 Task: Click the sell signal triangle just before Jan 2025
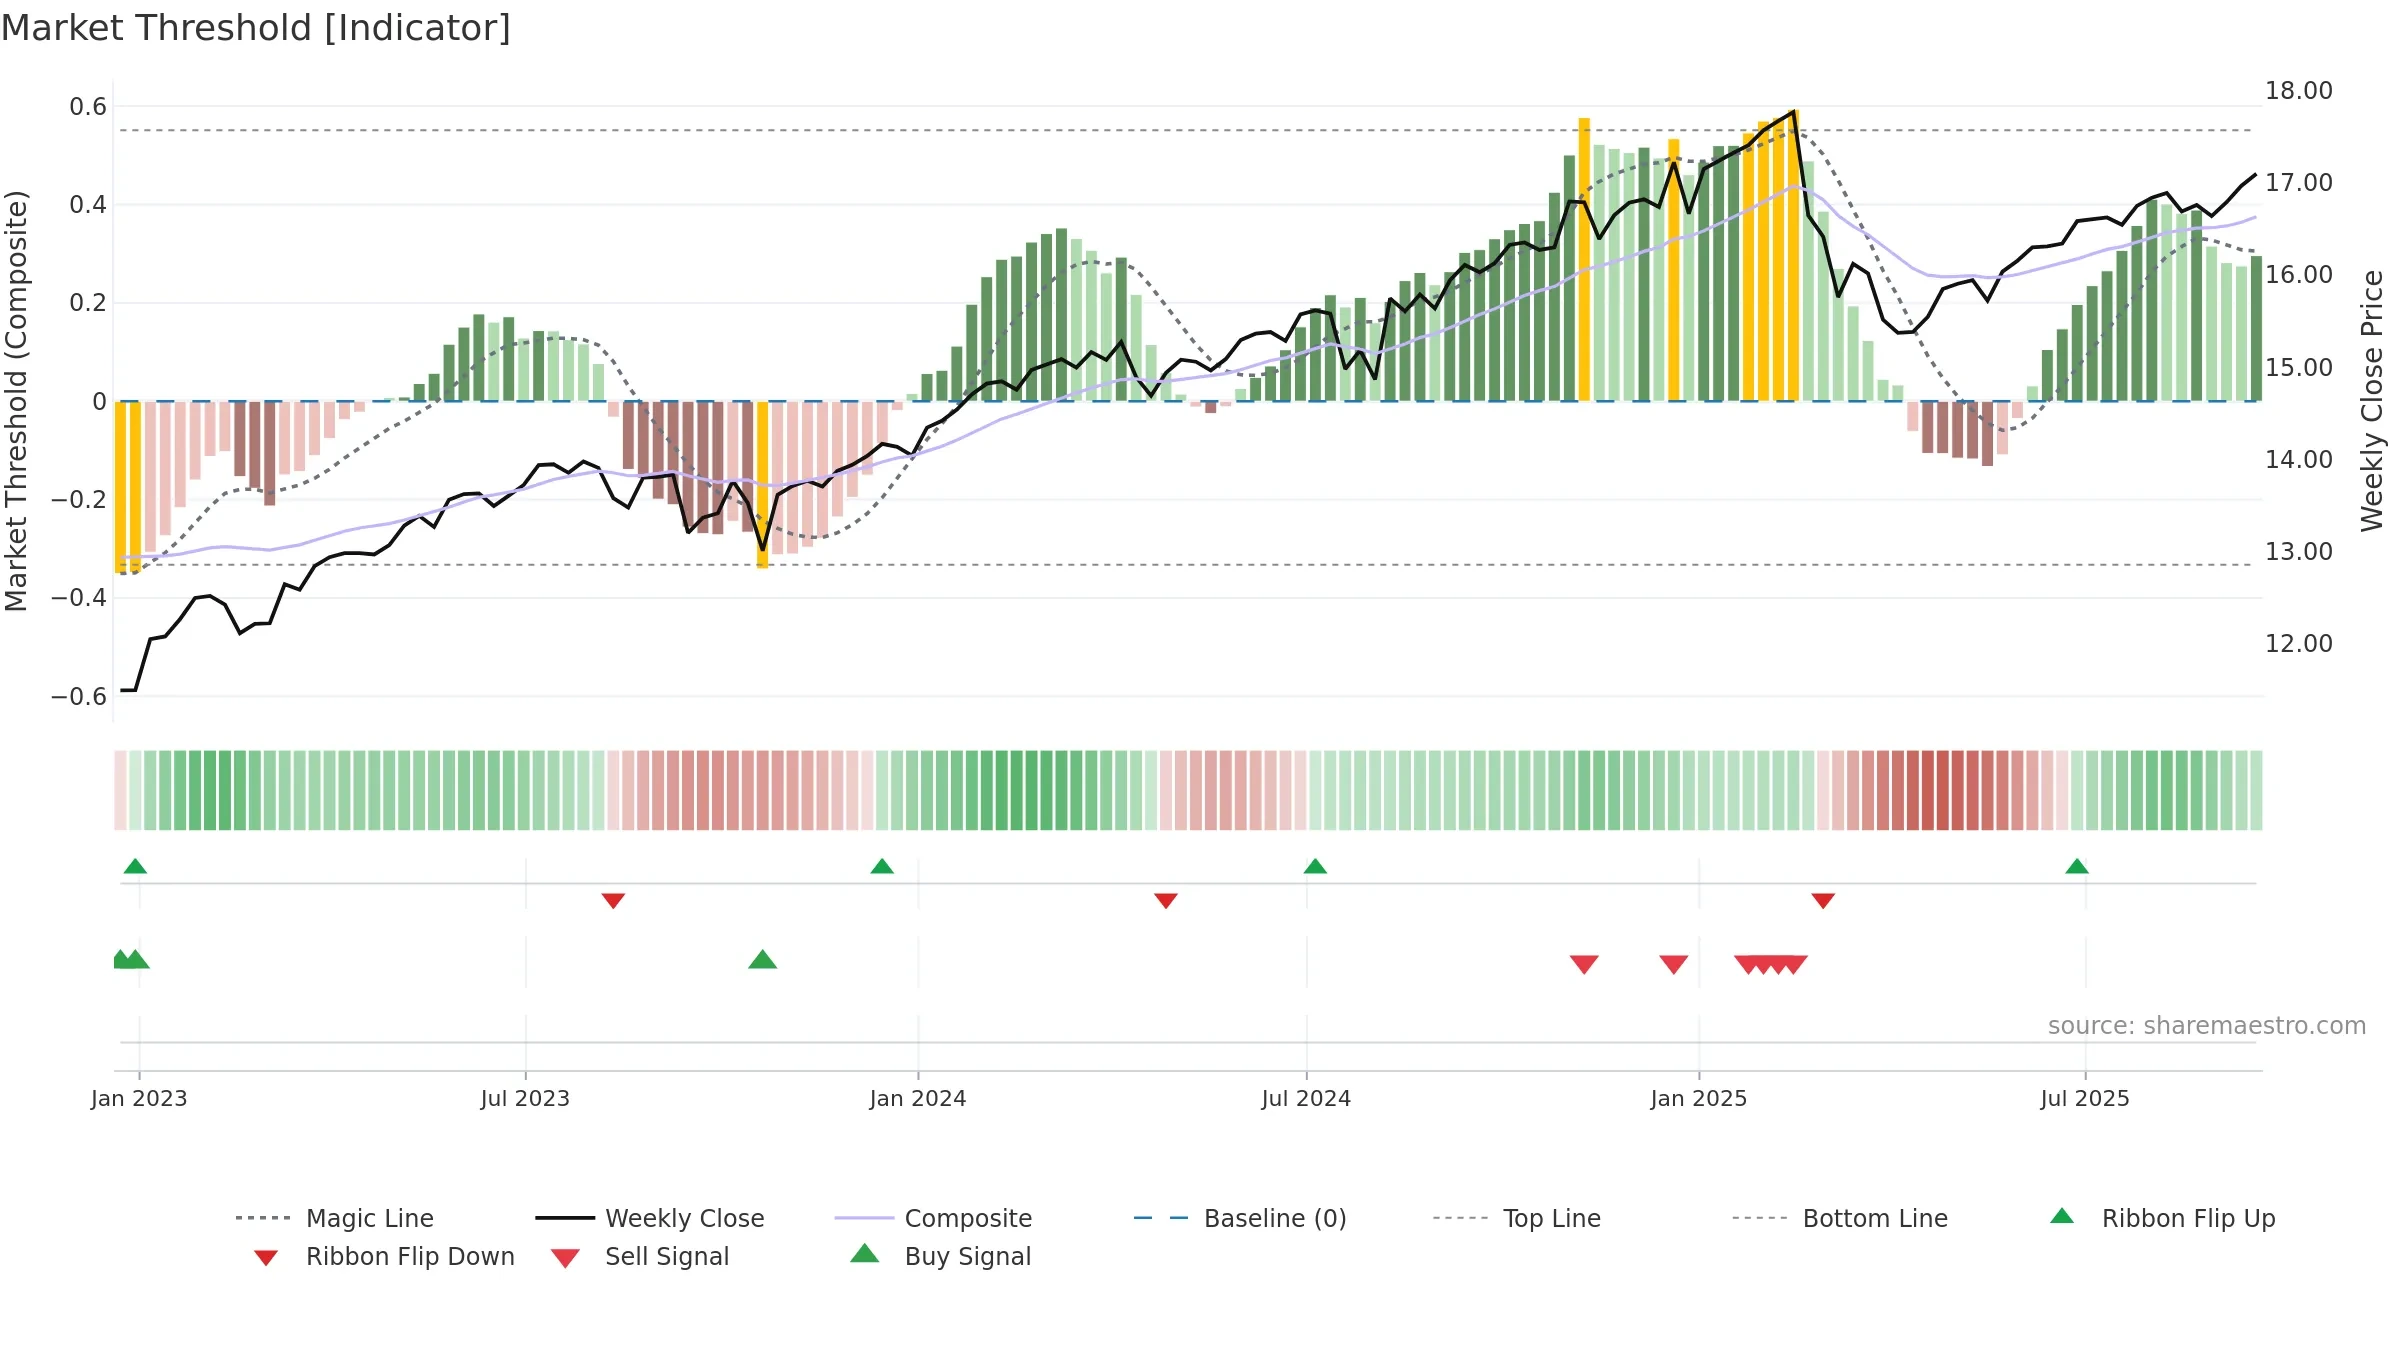[x=1674, y=965]
